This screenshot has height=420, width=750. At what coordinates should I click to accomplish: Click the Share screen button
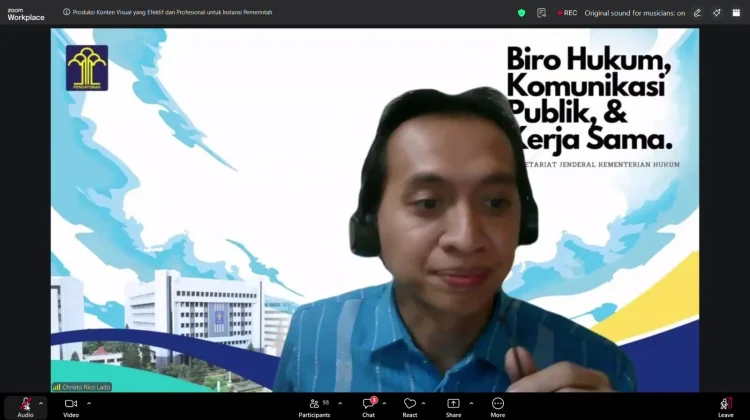click(x=453, y=407)
